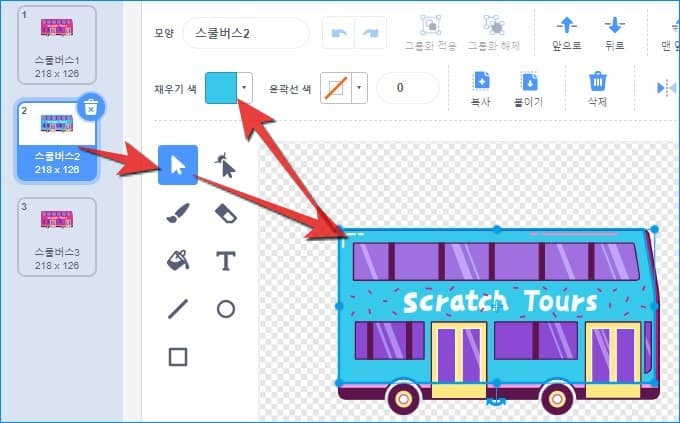Click the top-right selection handle
The image size is (680, 423).
pyautogui.click(x=654, y=229)
